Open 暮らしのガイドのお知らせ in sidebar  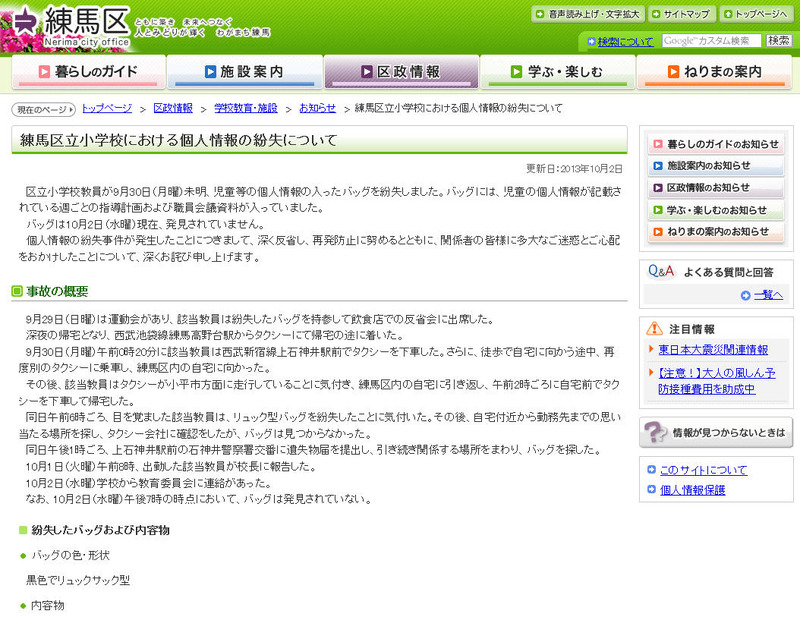pos(714,144)
